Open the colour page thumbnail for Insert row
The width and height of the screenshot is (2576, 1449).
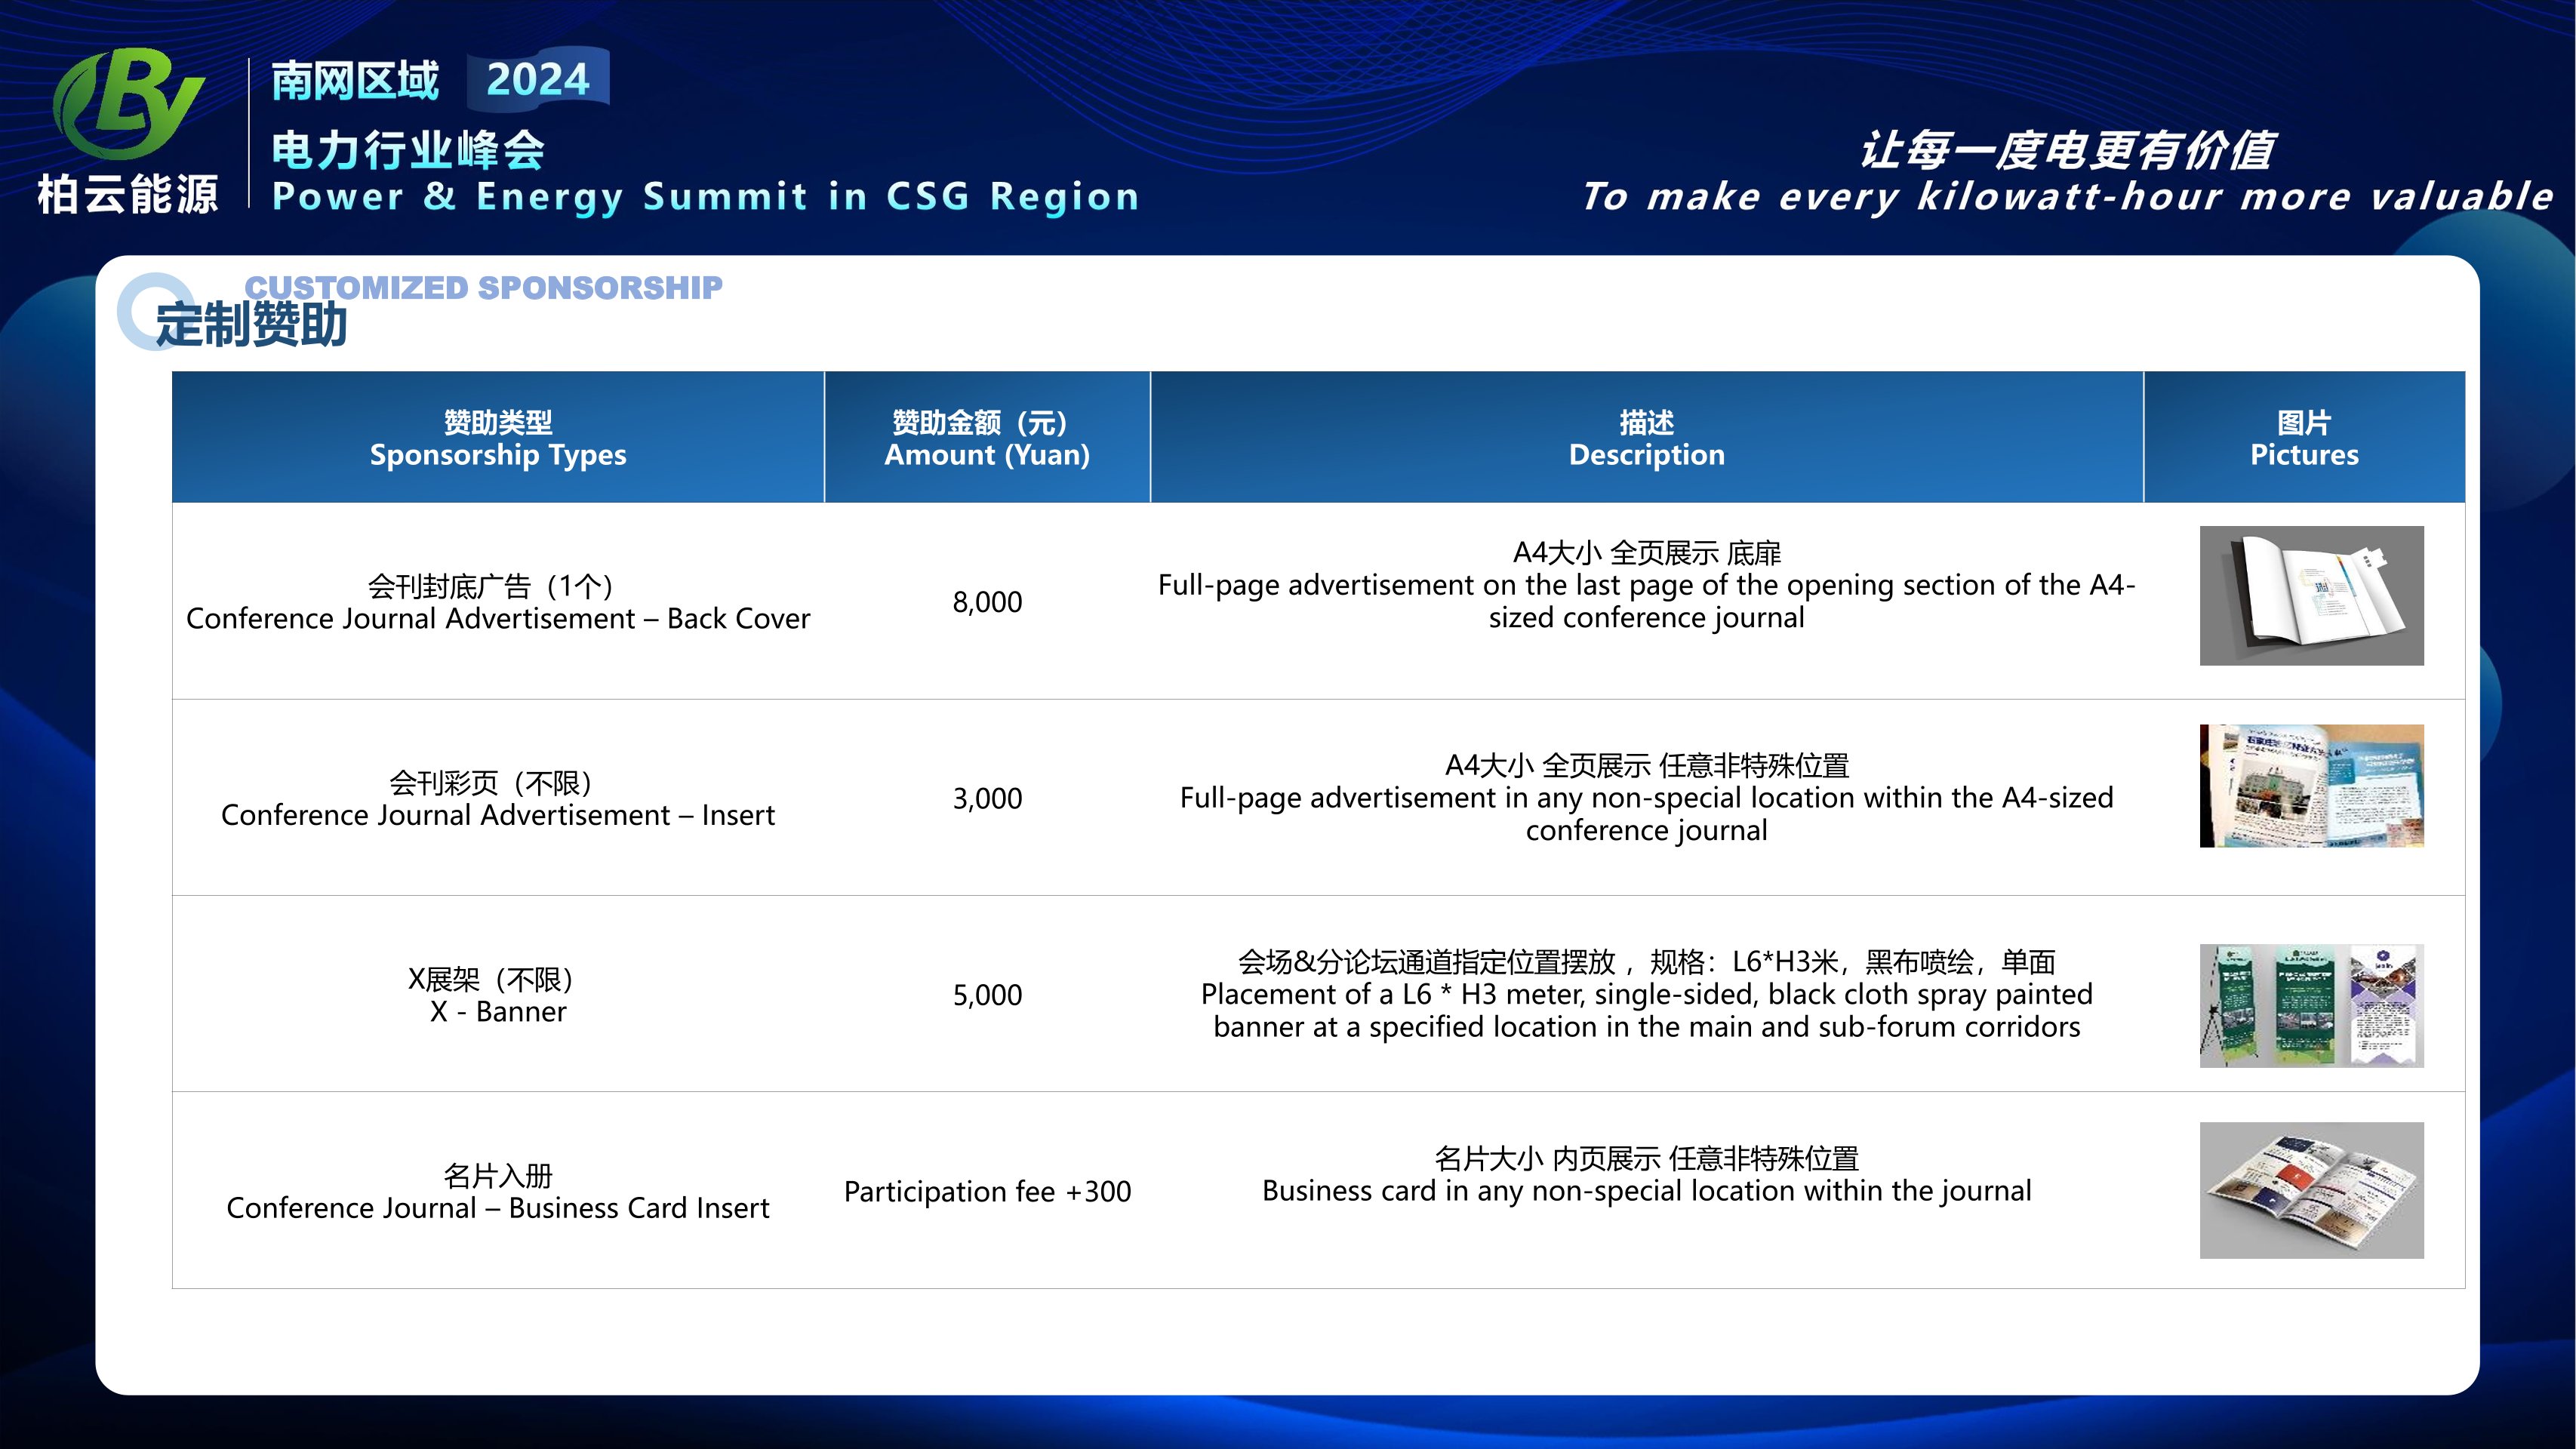tap(2312, 786)
